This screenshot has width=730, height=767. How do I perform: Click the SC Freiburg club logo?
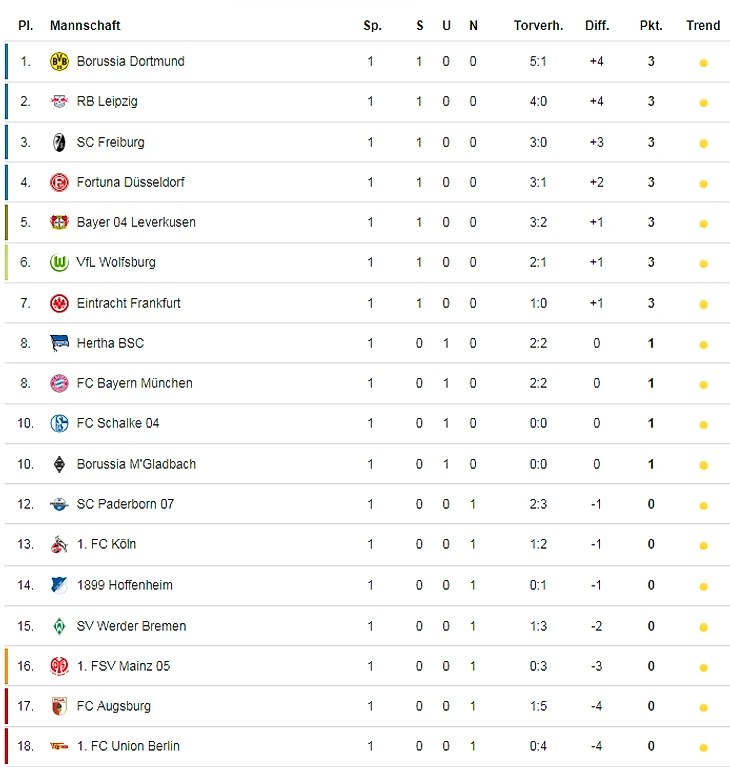click(59, 142)
